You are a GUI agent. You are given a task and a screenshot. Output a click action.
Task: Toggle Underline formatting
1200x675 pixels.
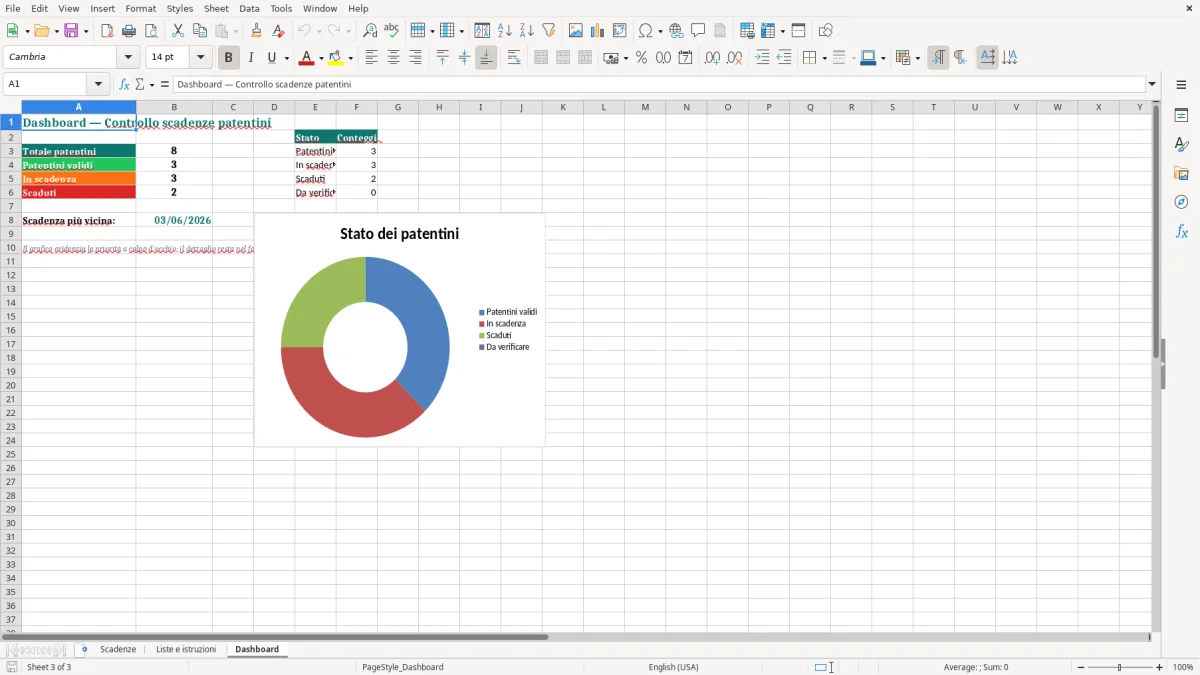tap(271, 58)
